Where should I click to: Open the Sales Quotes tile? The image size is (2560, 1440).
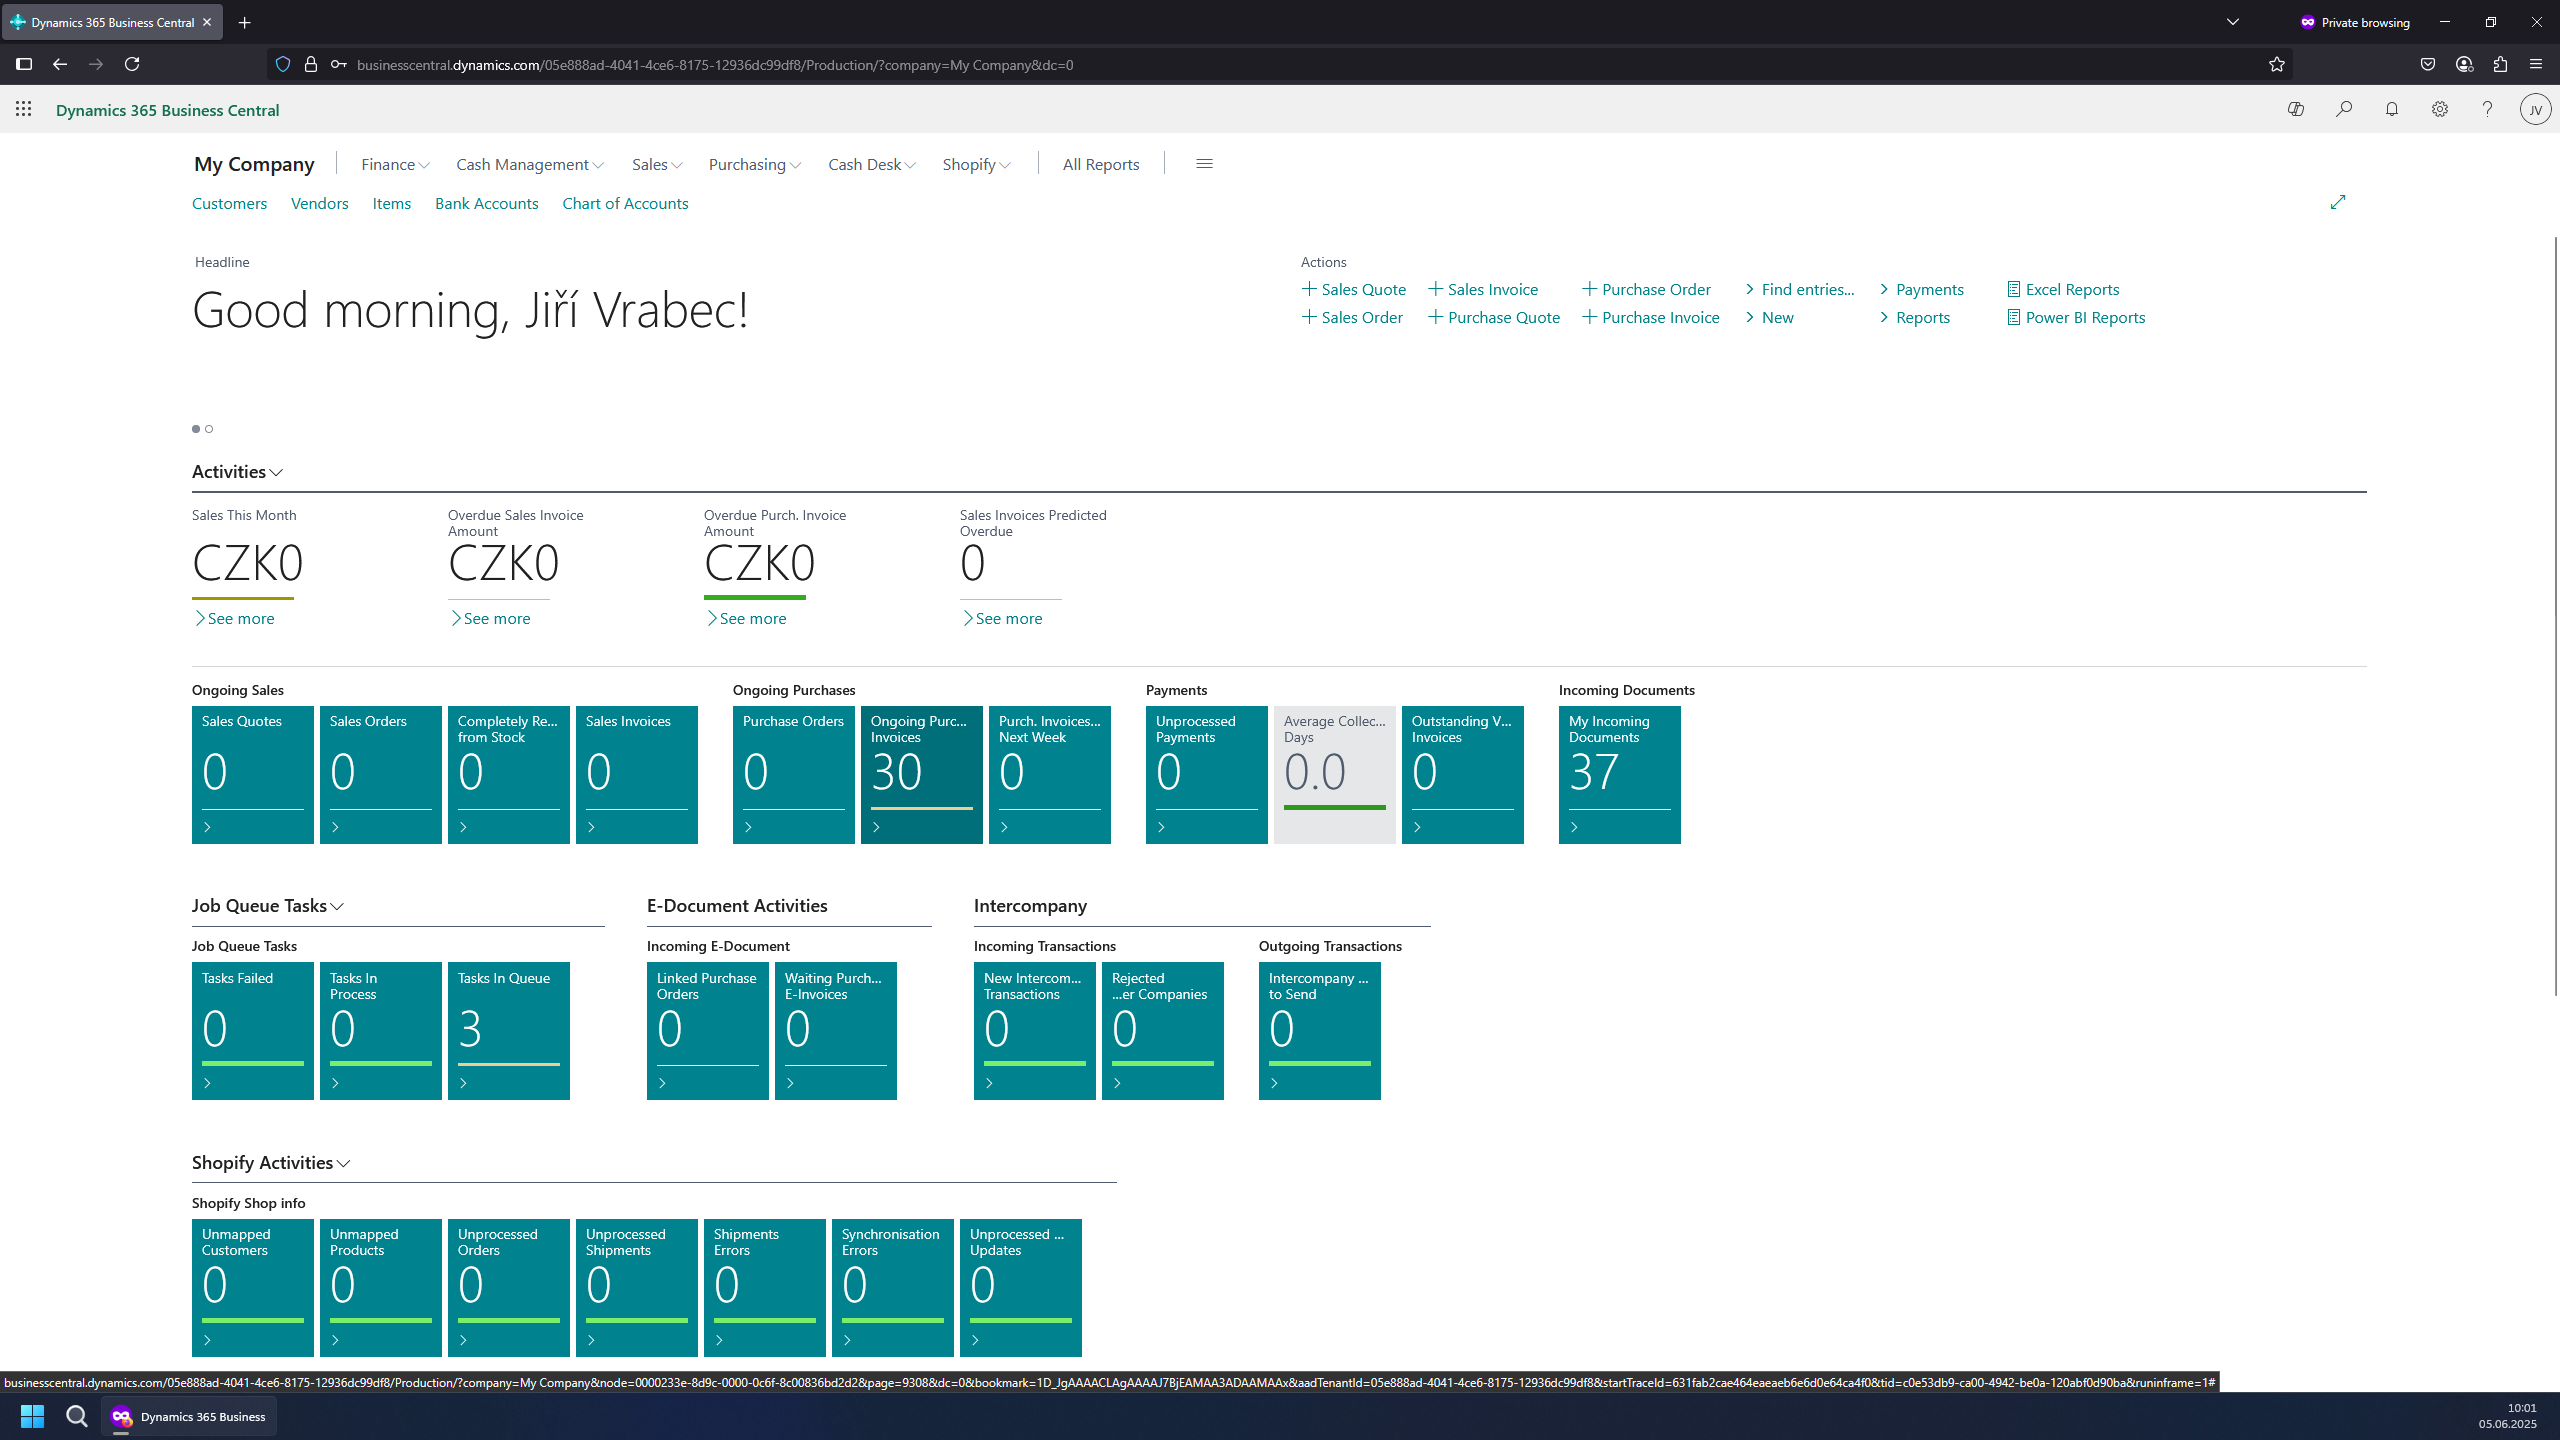(x=253, y=775)
